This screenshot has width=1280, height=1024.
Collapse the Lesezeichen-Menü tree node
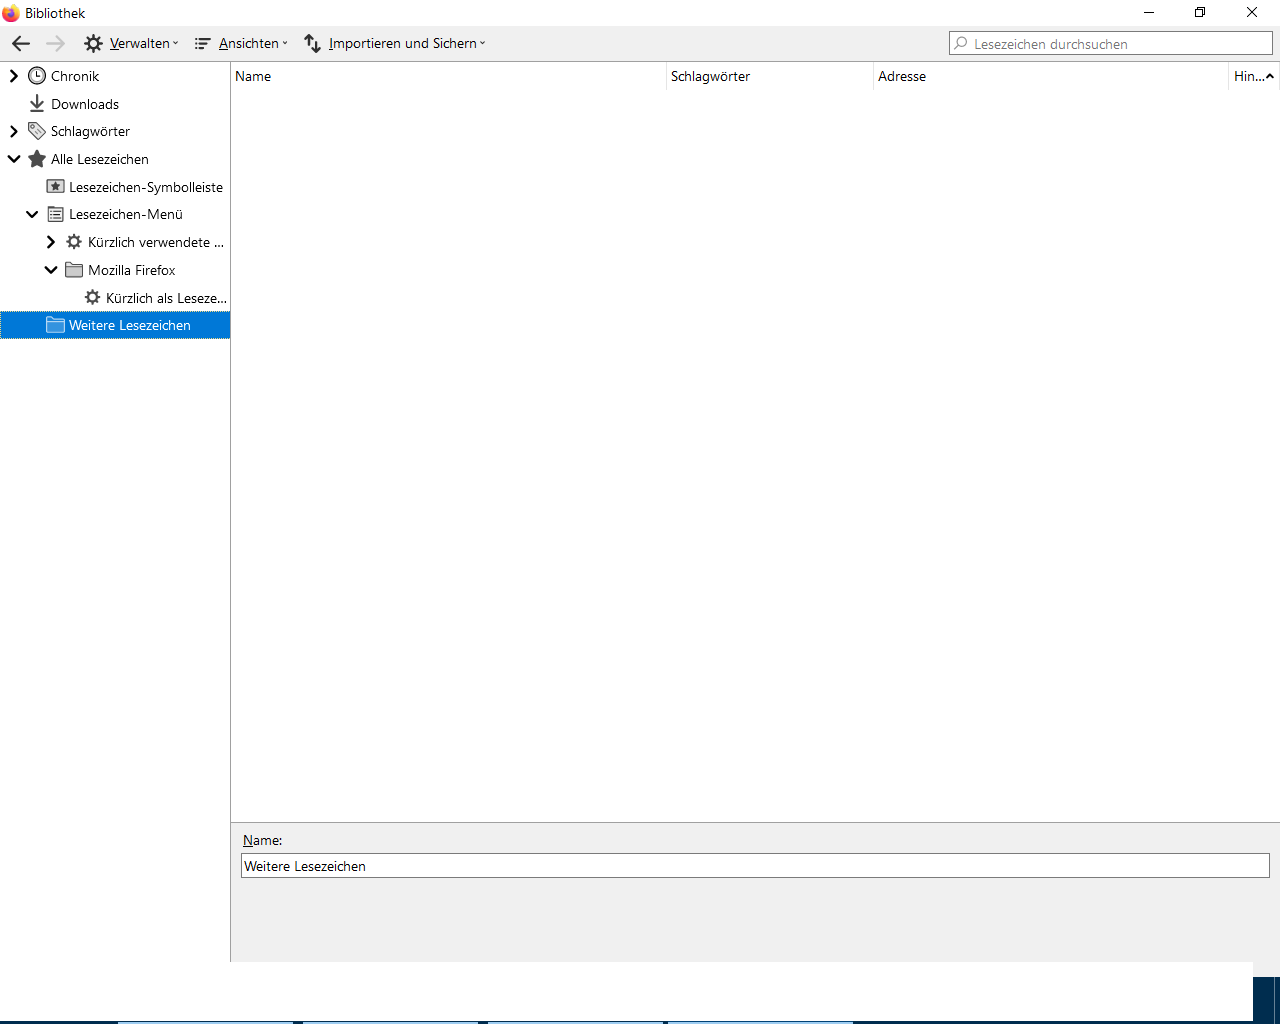[x=32, y=214]
